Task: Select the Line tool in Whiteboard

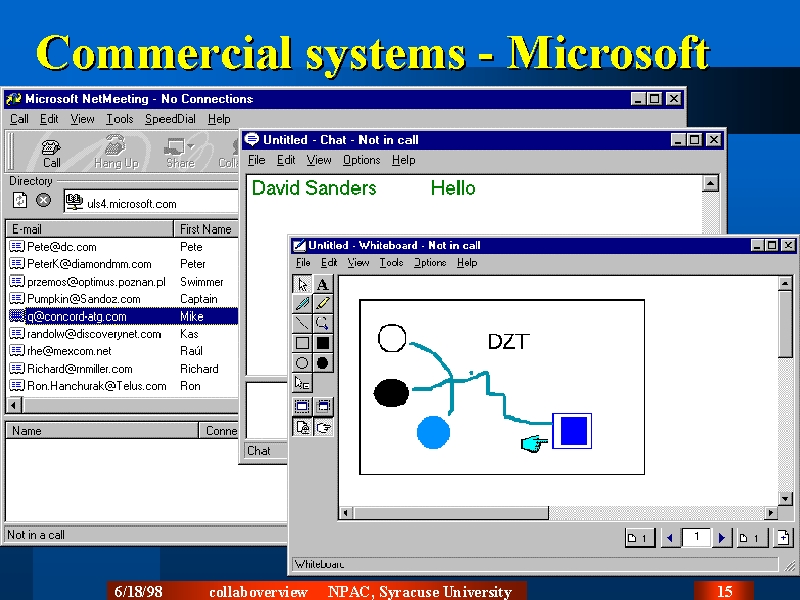Action: coord(302,323)
